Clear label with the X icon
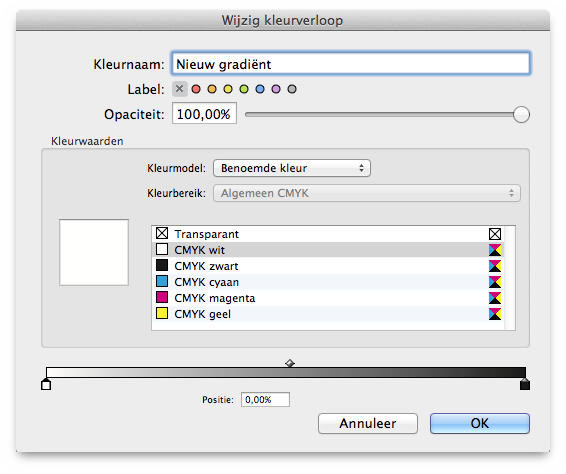 (x=180, y=89)
